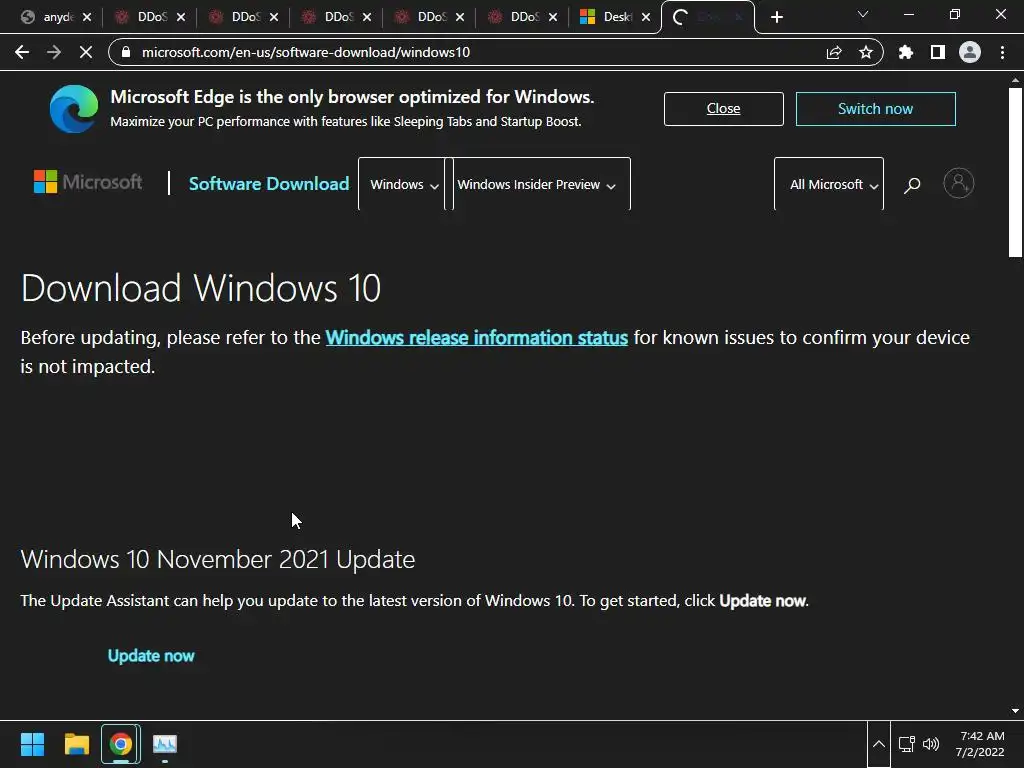Open the clock showing 7:42 AM
This screenshot has width=1024, height=768.
pyautogui.click(x=980, y=744)
